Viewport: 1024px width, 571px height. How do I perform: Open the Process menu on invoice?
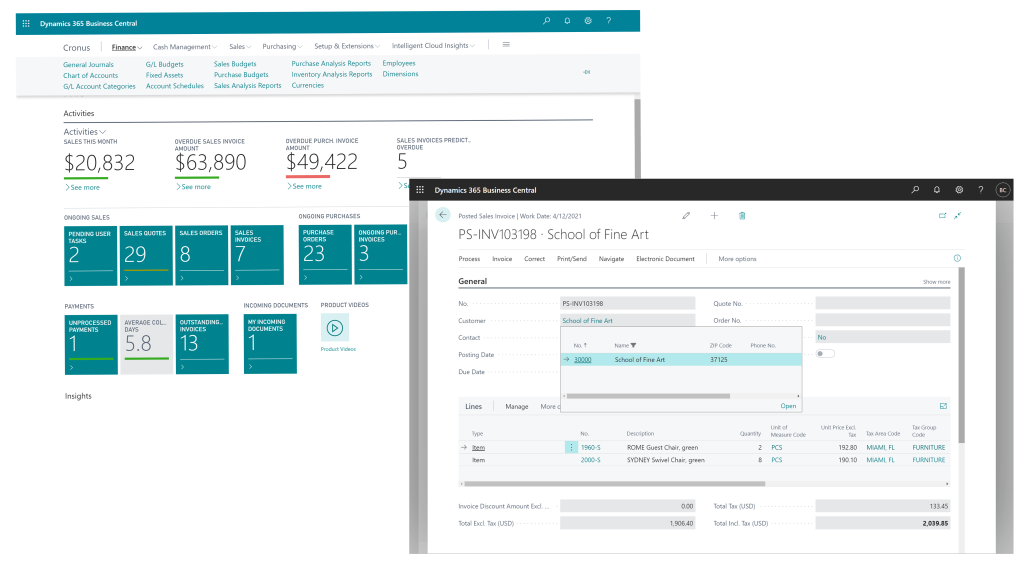(469, 259)
